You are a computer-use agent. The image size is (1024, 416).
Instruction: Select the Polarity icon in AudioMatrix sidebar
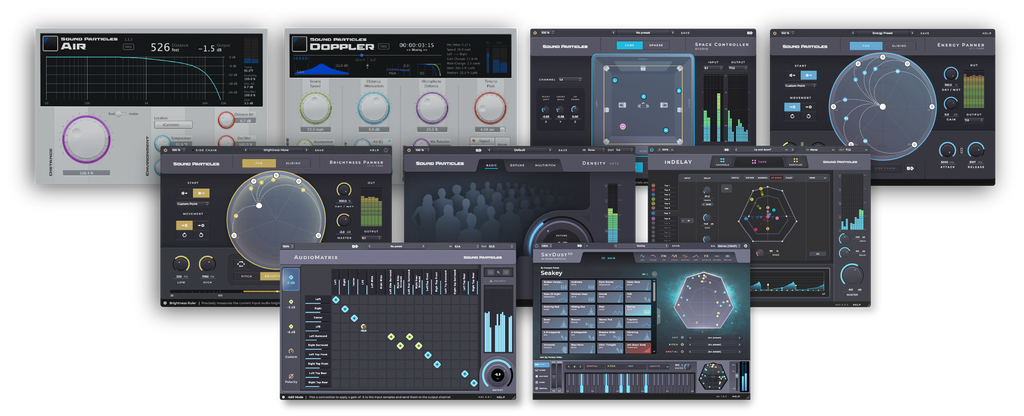(290, 376)
